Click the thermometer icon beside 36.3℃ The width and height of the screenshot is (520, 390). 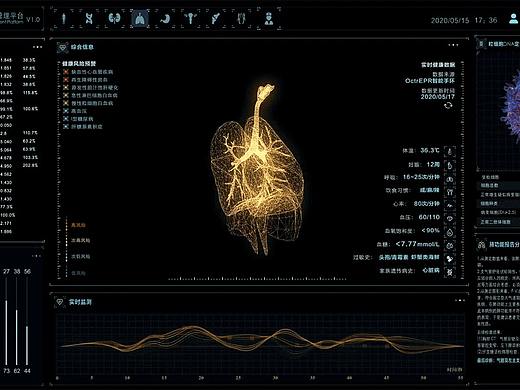pos(450,152)
